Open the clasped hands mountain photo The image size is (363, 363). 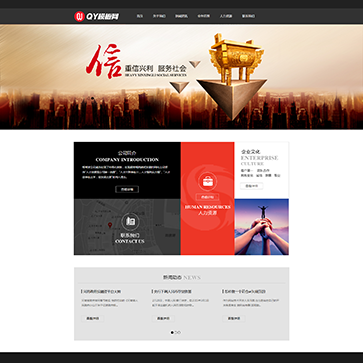[262, 227]
